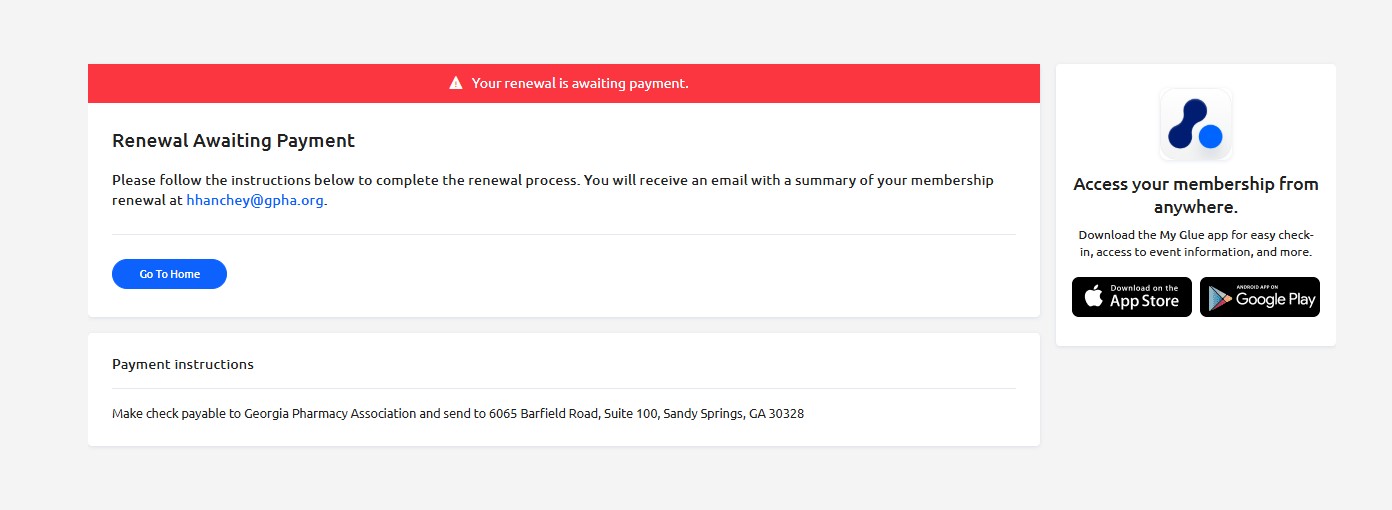Open the Google Play download badge
This screenshot has height=510, width=1392.
coord(1260,297)
